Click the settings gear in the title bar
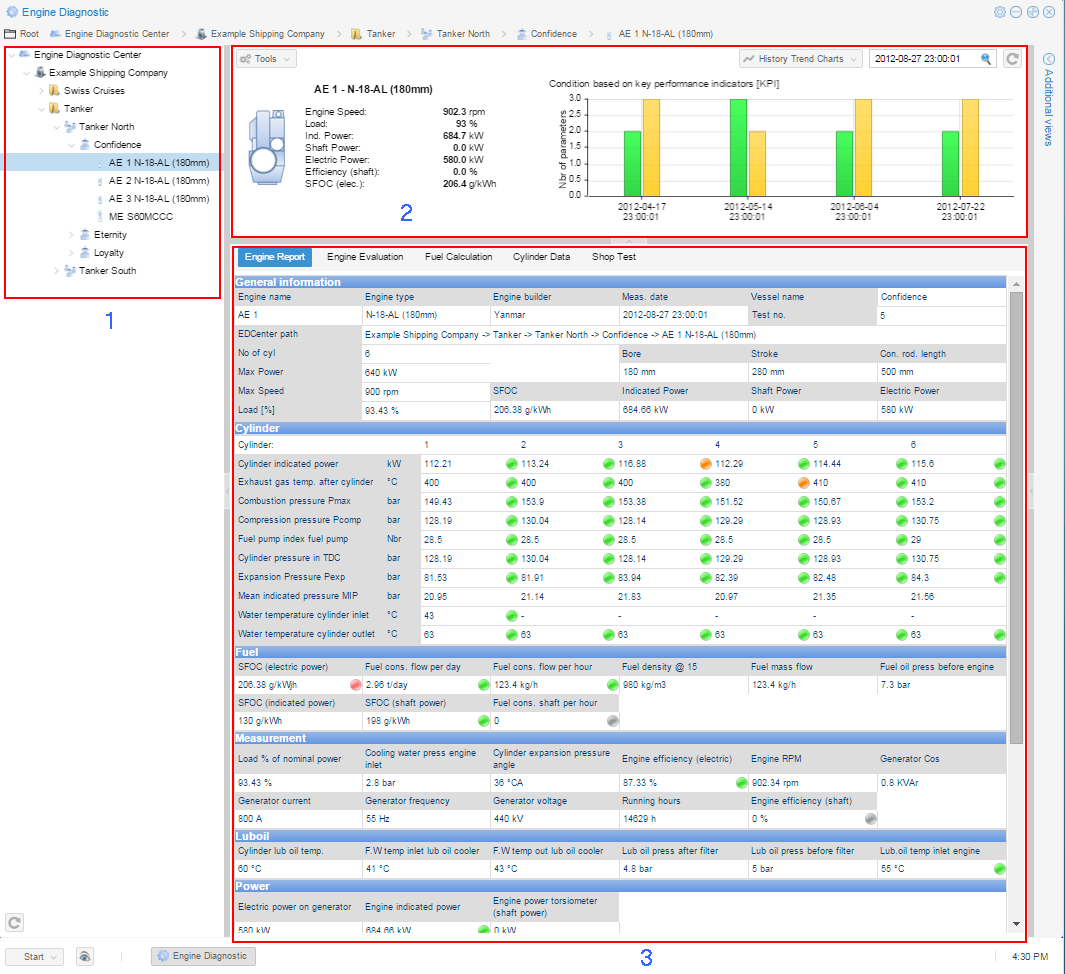 point(999,12)
